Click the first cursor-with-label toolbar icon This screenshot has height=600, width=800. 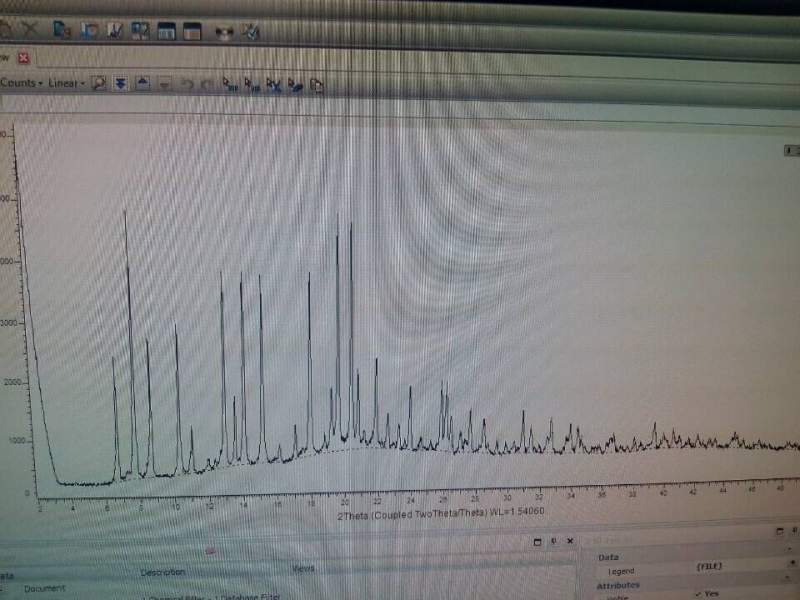230,85
